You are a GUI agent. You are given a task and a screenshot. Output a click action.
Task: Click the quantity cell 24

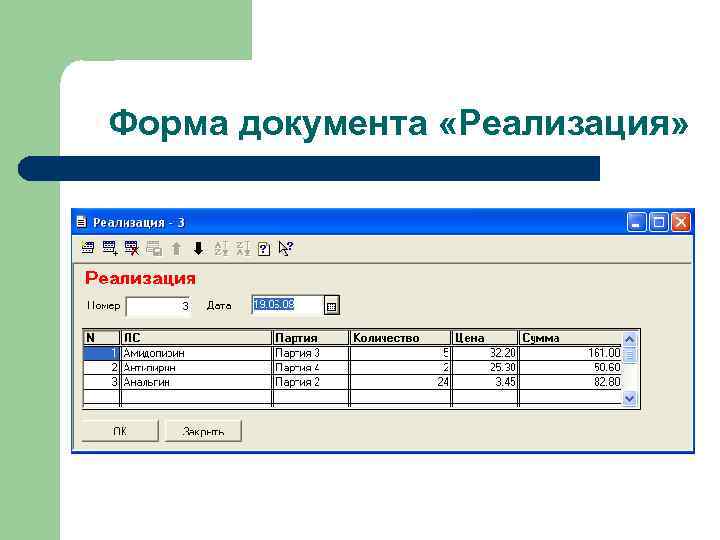[x=400, y=382]
